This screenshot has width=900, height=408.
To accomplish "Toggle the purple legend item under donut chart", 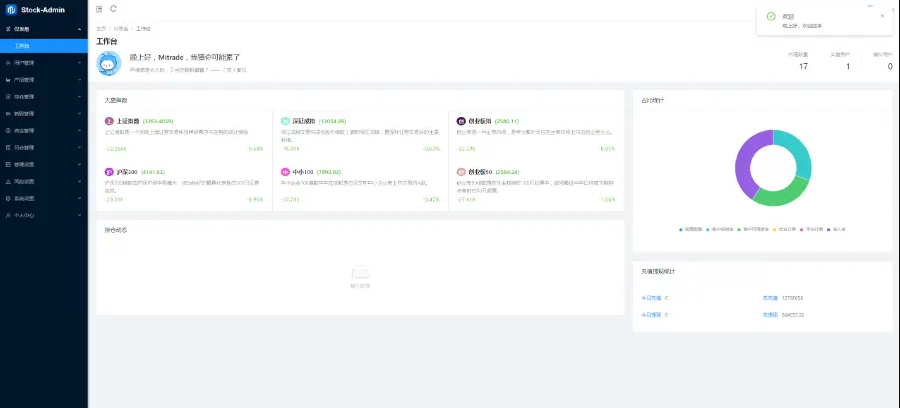I will (839, 229).
